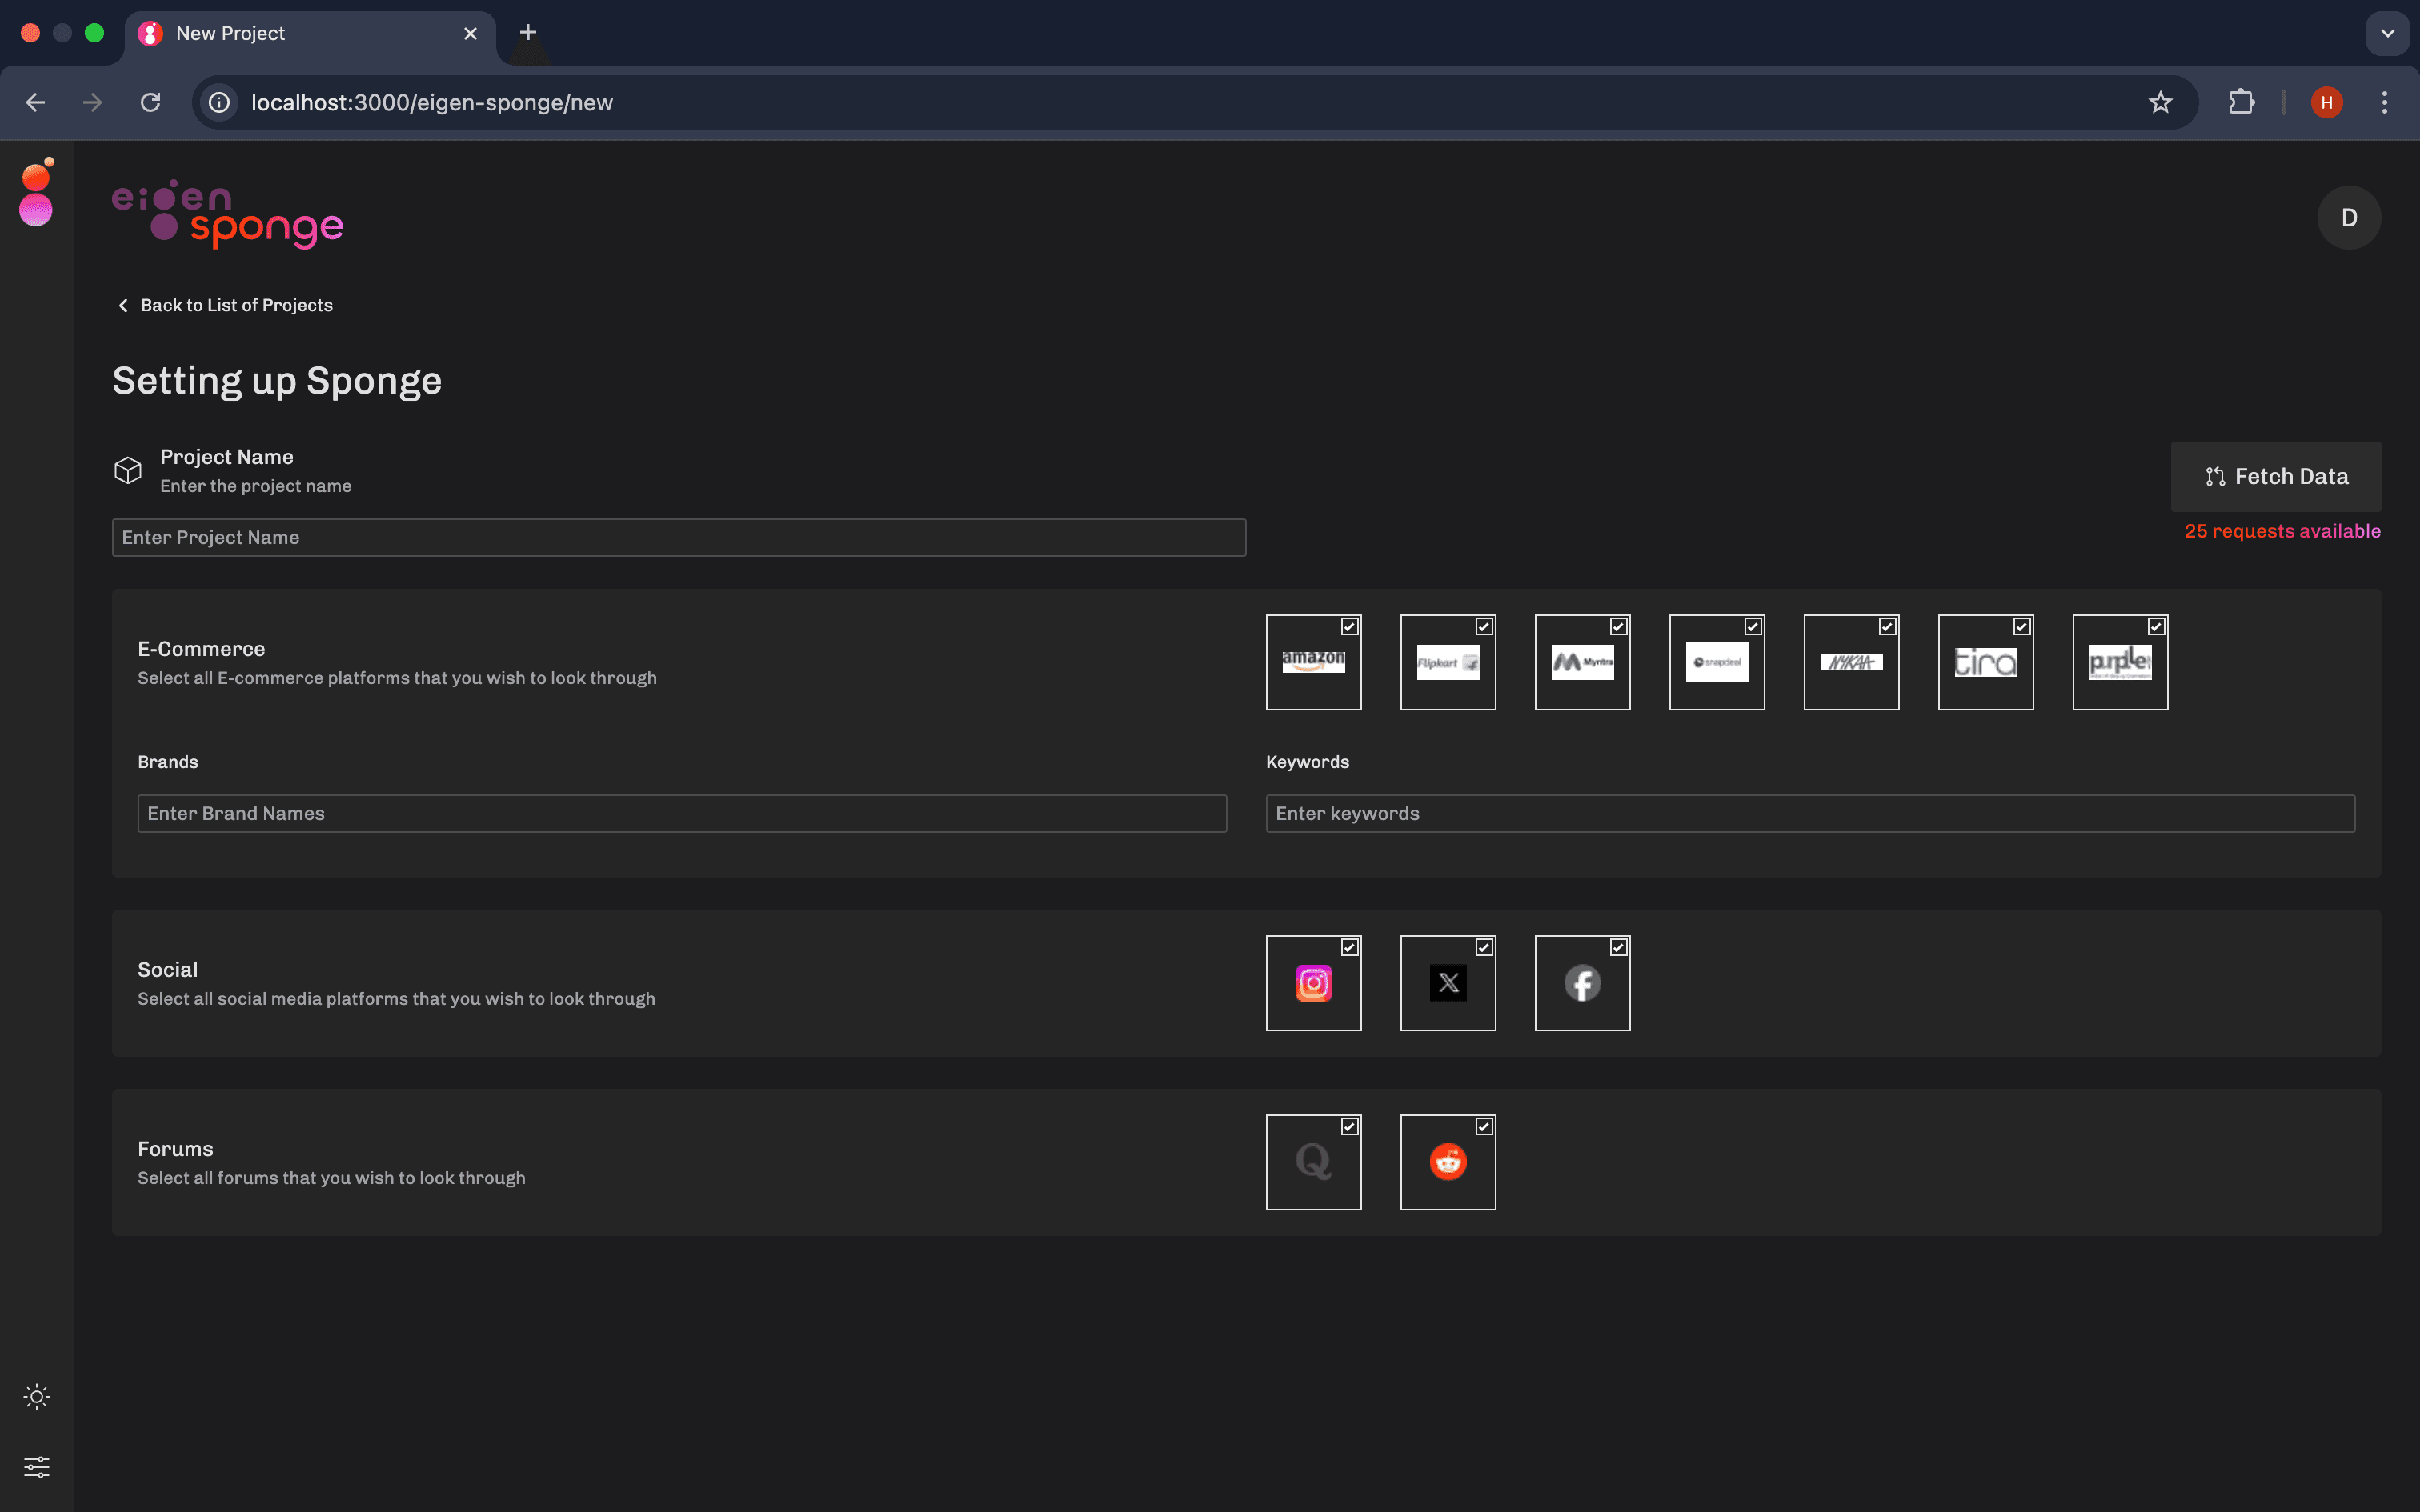Select the Nykaa platform tile
The image size is (2420, 1512).
[x=1851, y=662]
